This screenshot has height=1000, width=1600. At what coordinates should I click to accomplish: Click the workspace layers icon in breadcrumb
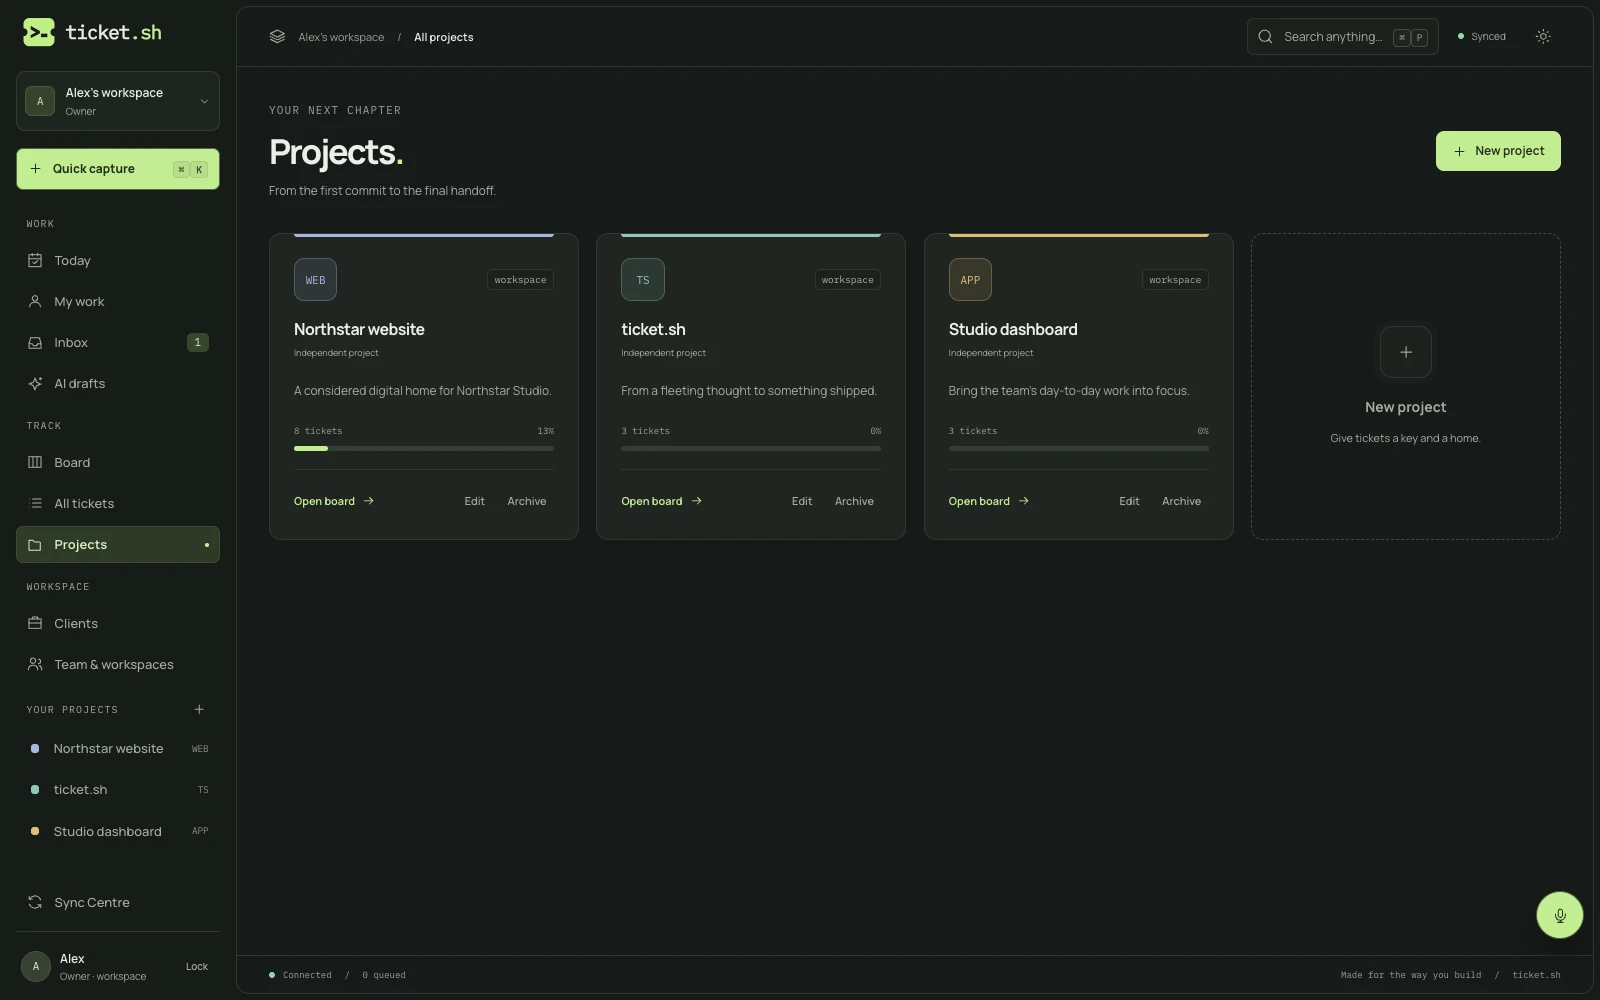(277, 37)
